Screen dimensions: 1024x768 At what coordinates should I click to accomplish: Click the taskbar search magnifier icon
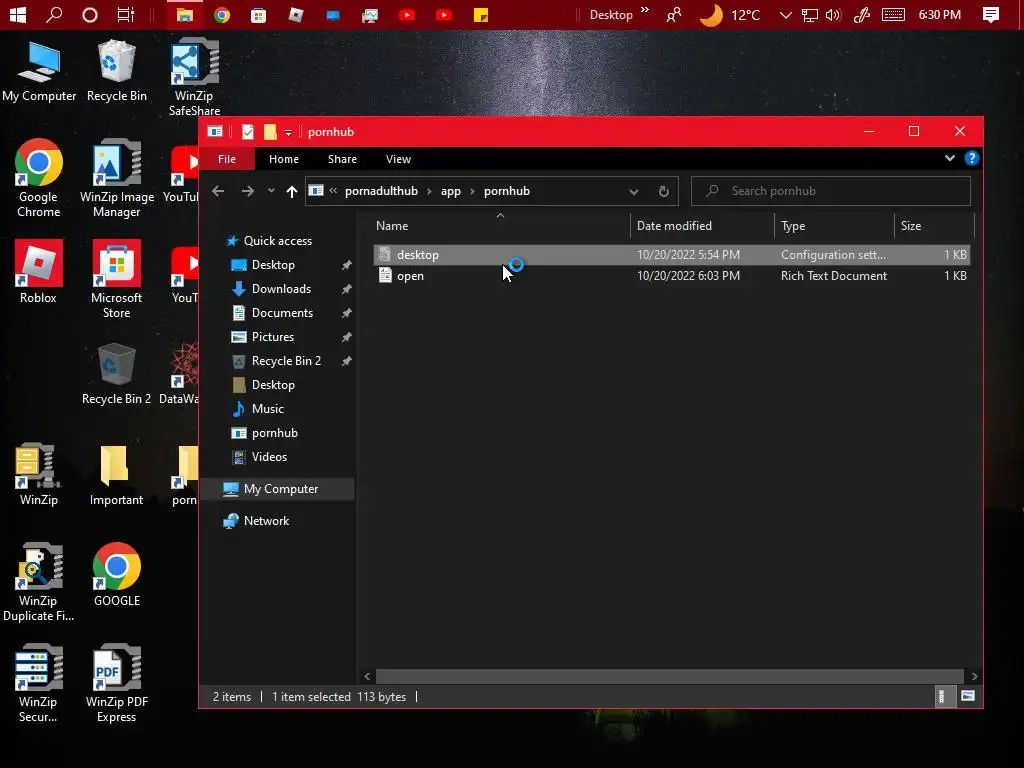54,14
